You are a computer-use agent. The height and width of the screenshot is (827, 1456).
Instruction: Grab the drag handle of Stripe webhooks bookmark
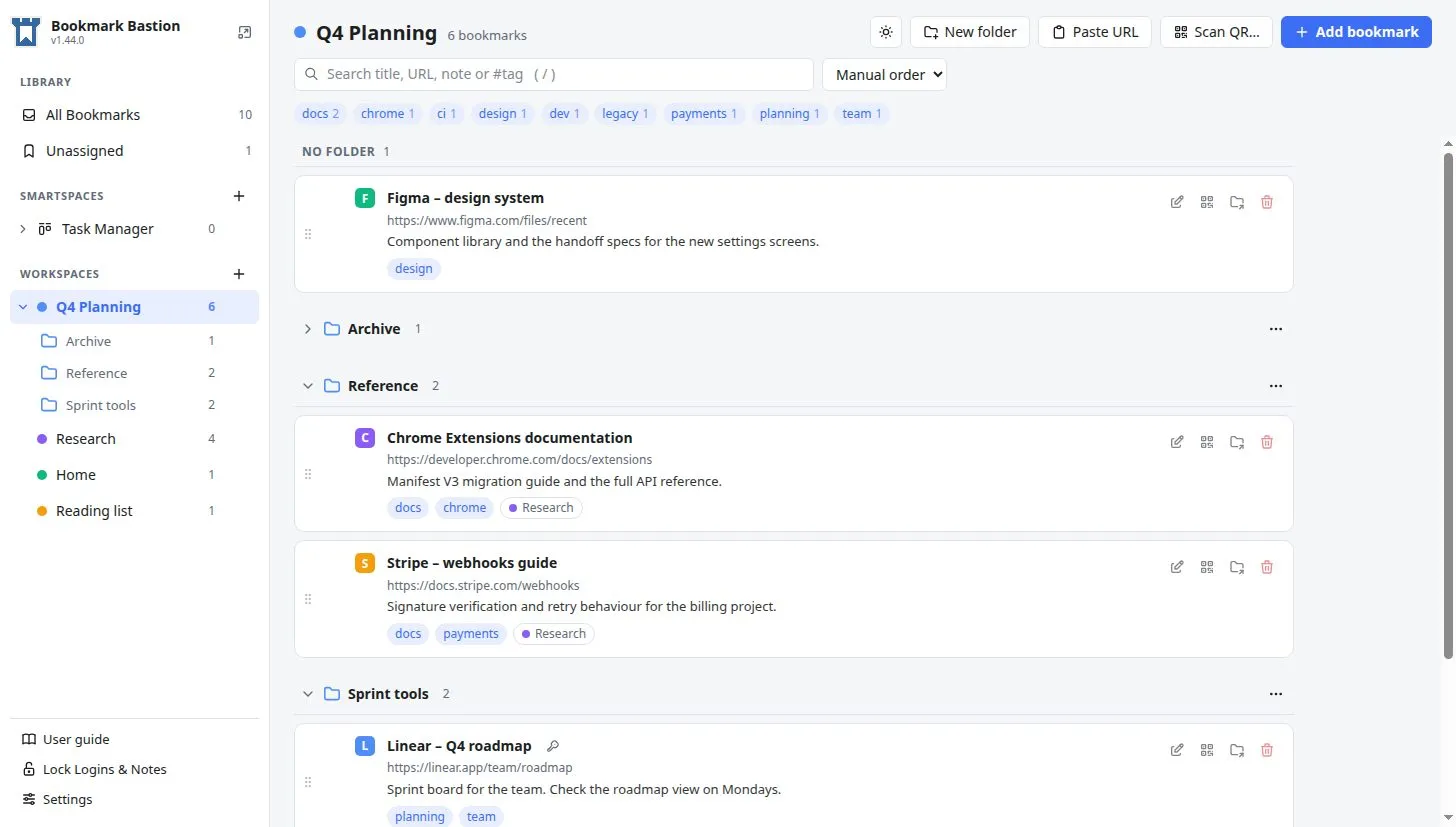pyautogui.click(x=308, y=599)
